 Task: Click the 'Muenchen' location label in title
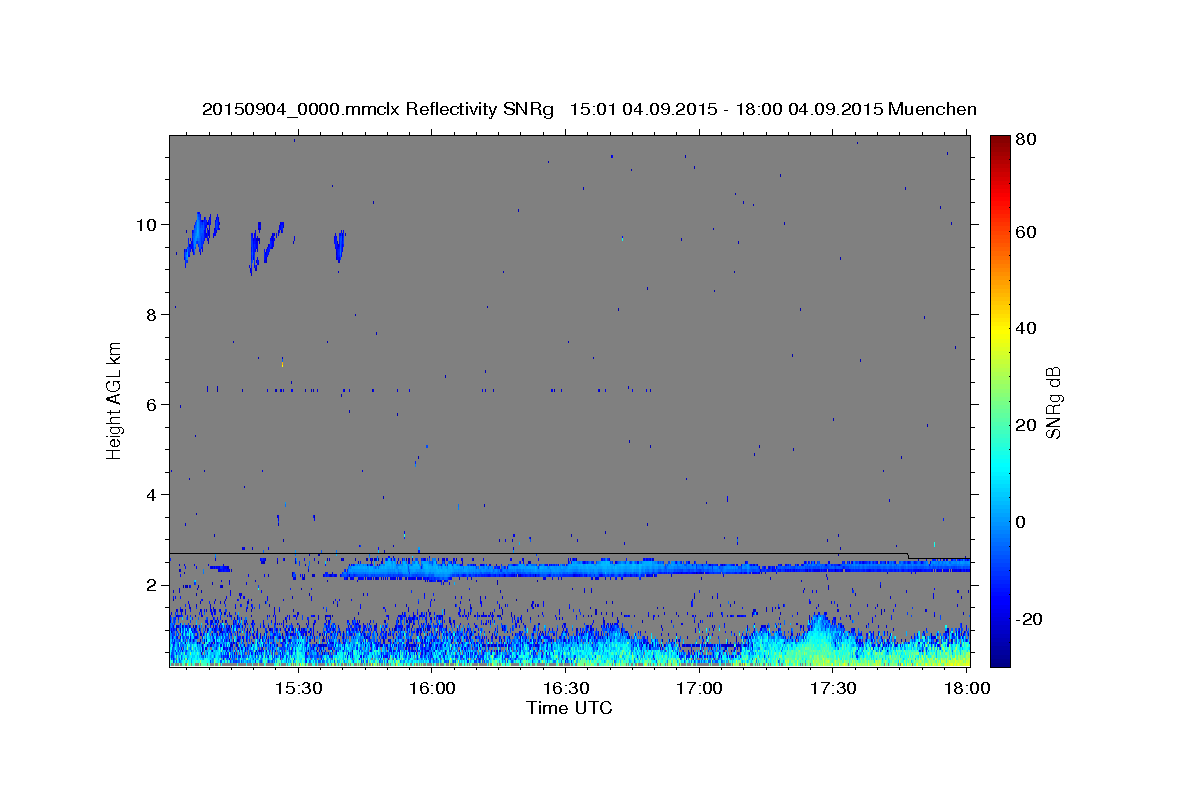pos(932,109)
